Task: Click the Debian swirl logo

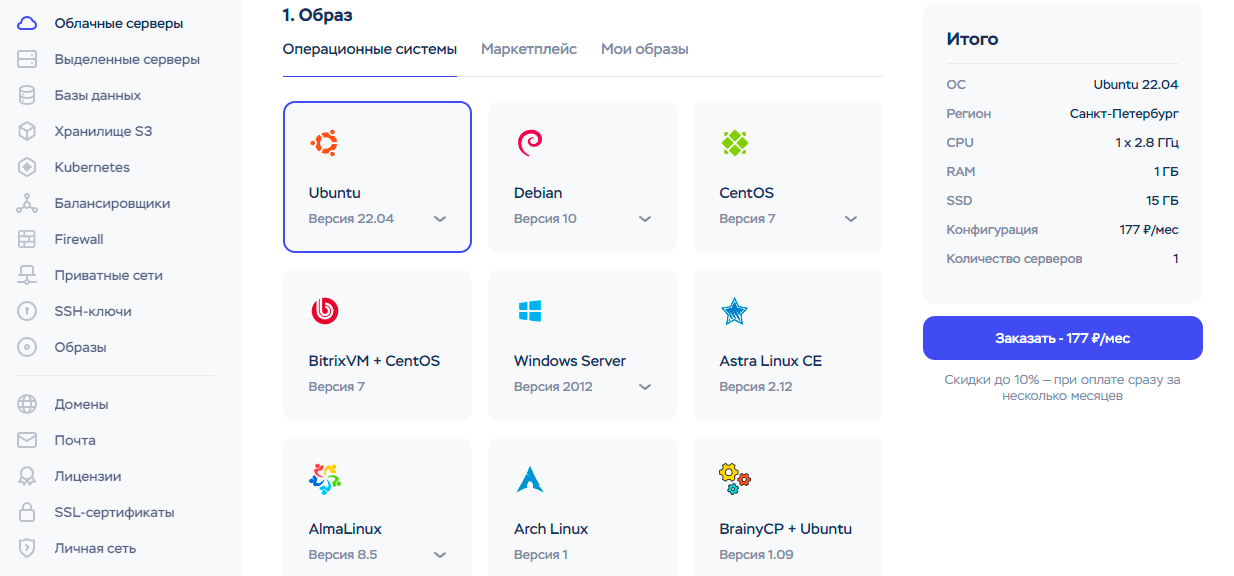Action: point(529,143)
